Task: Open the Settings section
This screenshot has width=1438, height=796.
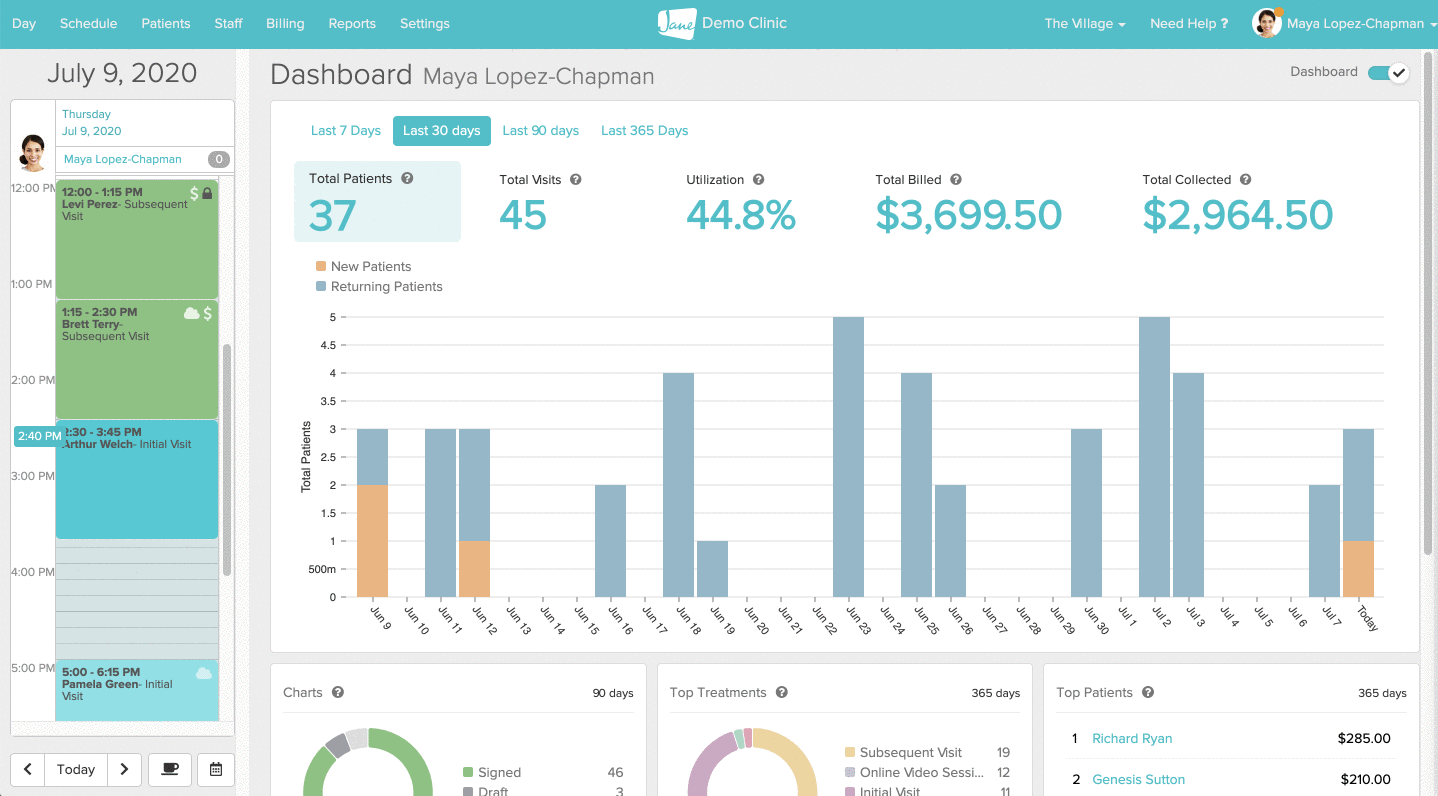Action: pyautogui.click(x=425, y=23)
